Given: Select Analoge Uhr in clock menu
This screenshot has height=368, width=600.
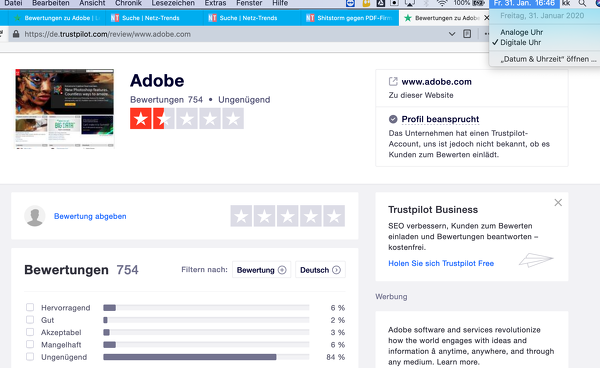Looking at the screenshot, I should point(521,32).
